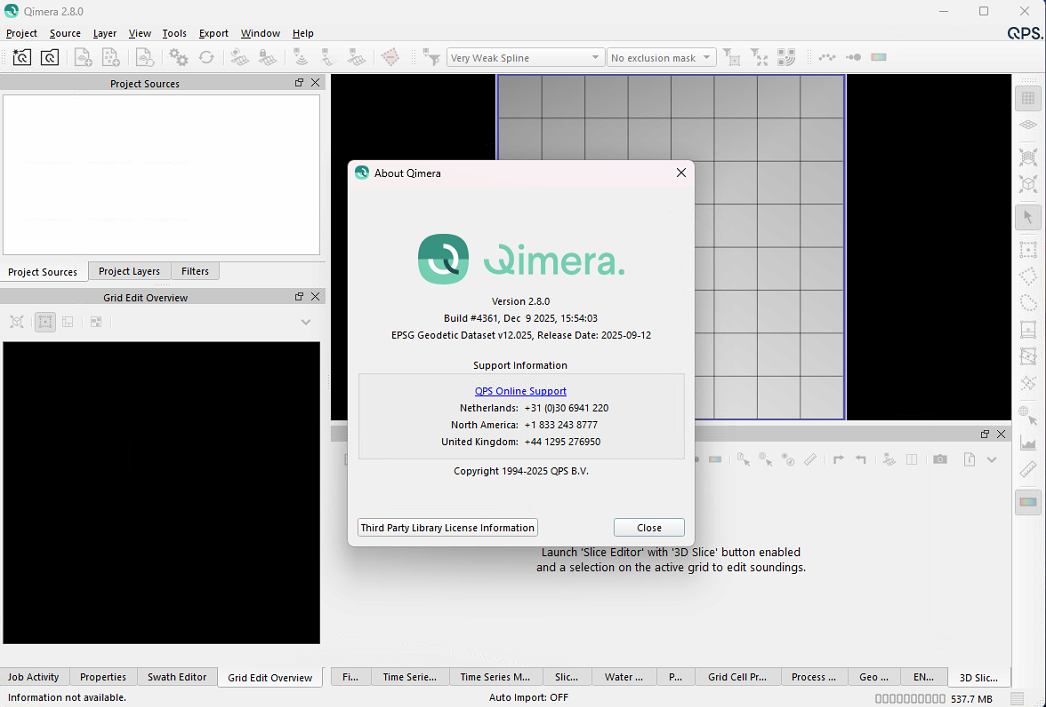Select the rectangular selection tool in sidebar
This screenshot has height=707, width=1046.
pos(1027,250)
